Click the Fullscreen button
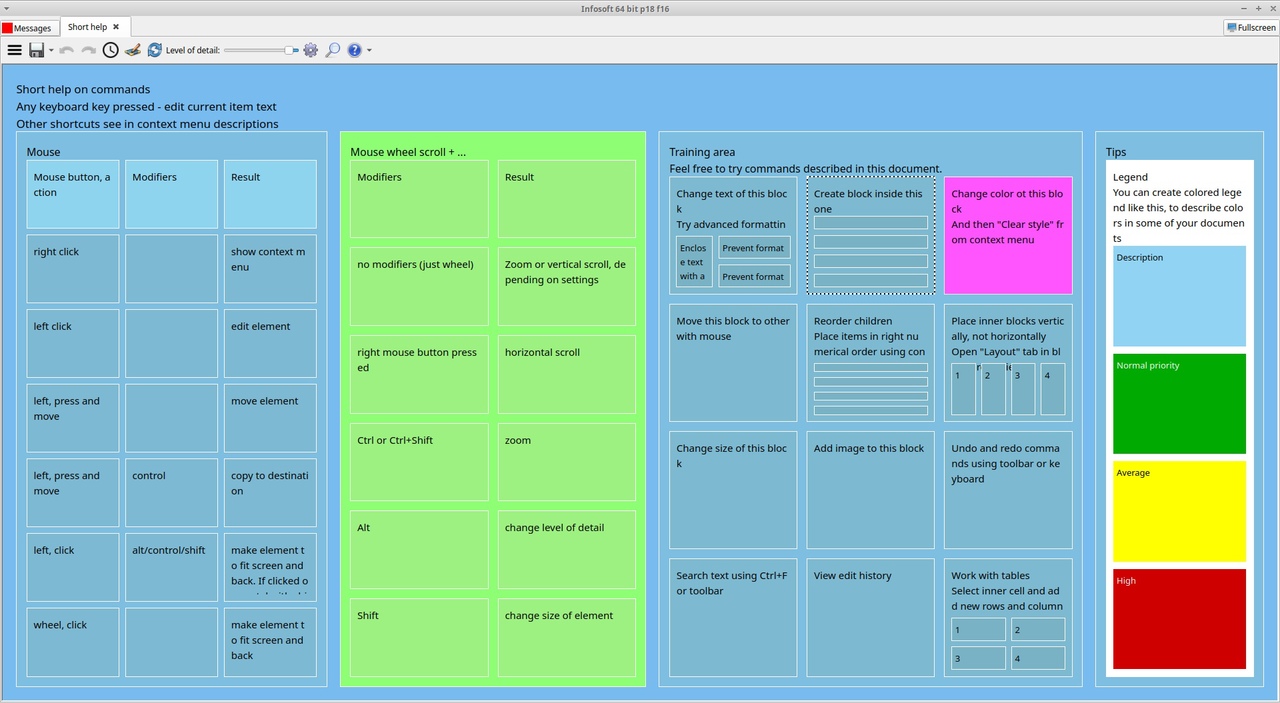This screenshot has width=1280, height=703. point(1251,28)
